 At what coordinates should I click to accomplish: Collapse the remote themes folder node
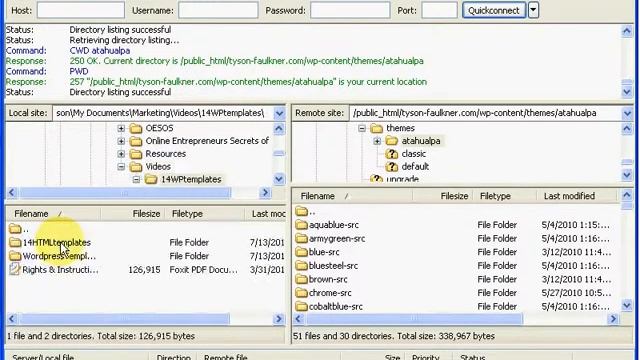click(362, 128)
